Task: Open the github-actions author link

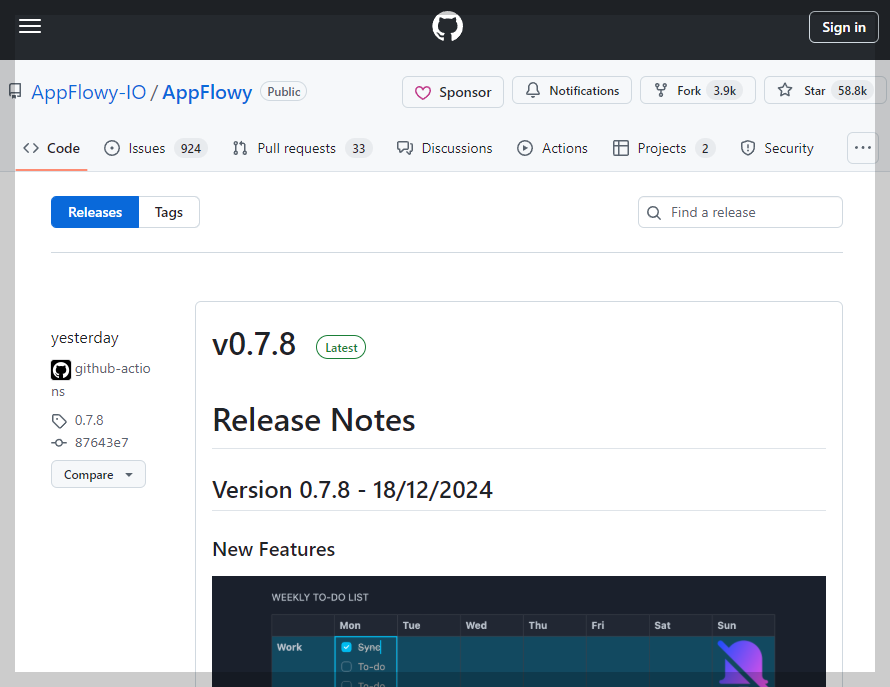Action: coord(112,369)
